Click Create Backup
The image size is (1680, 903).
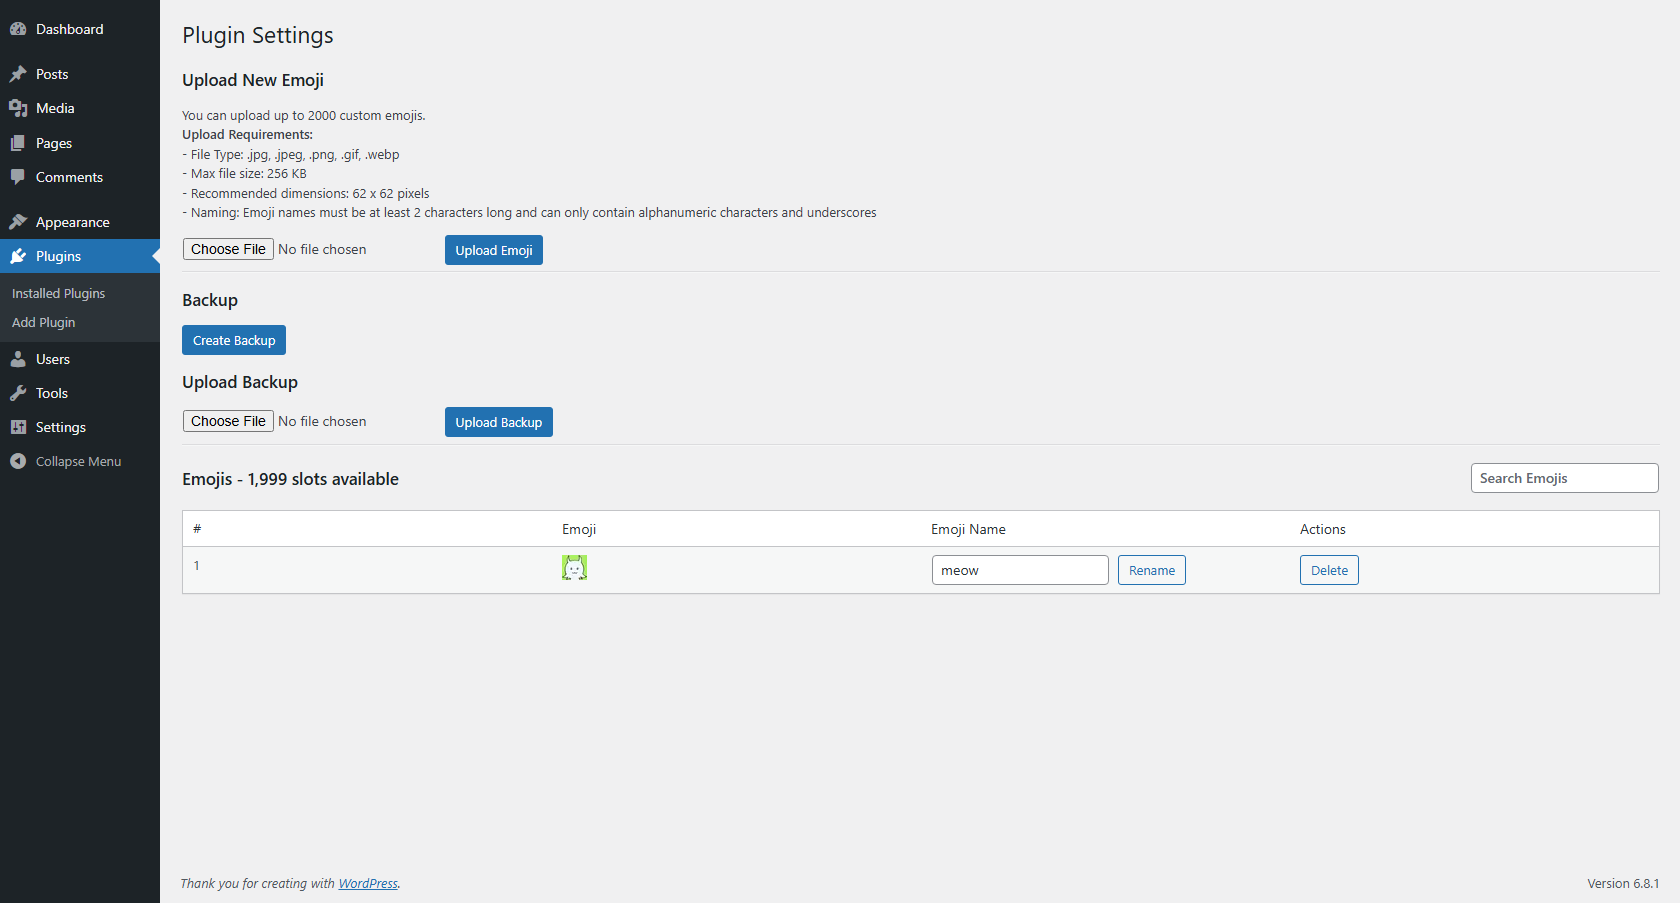click(233, 339)
